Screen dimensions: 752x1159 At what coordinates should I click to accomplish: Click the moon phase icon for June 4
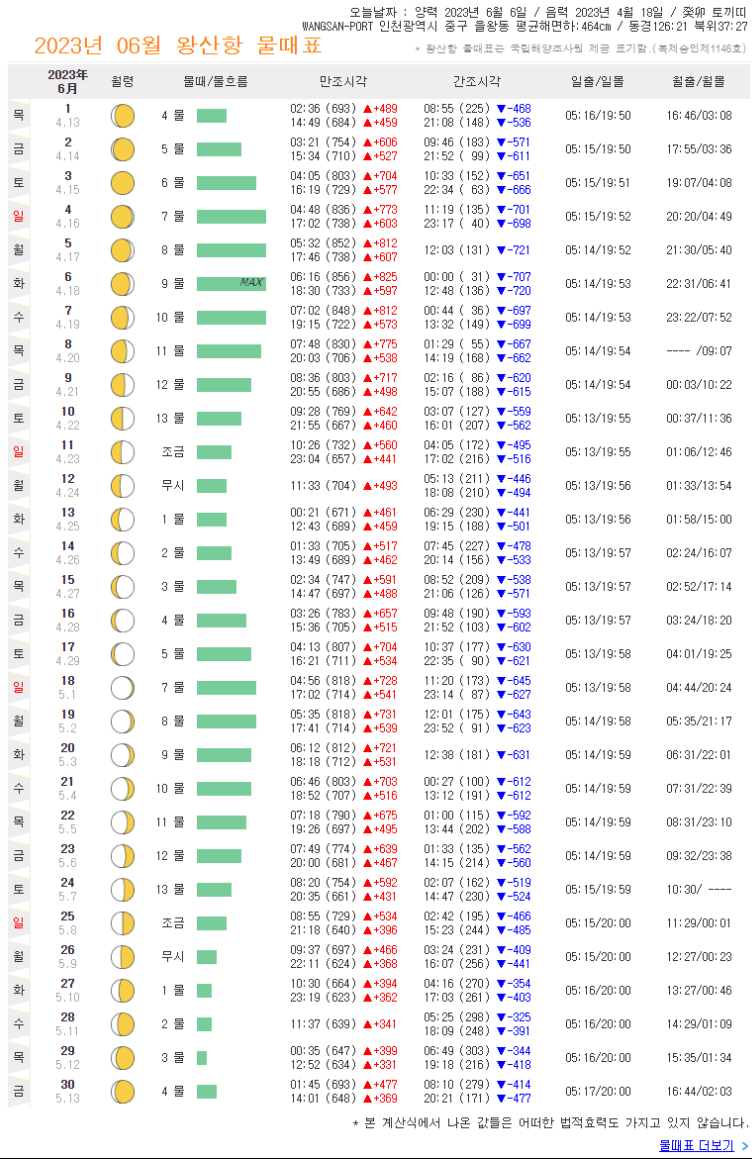pos(123,217)
